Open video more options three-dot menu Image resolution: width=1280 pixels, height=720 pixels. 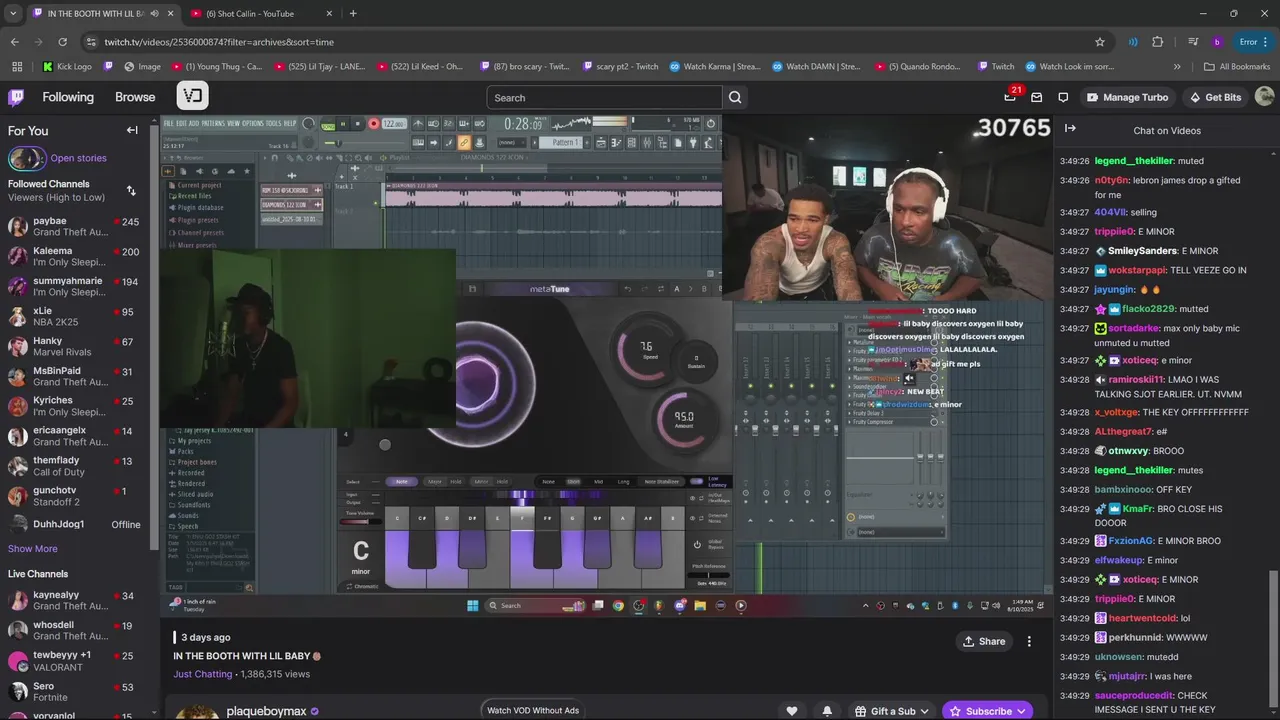point(1029,641)
